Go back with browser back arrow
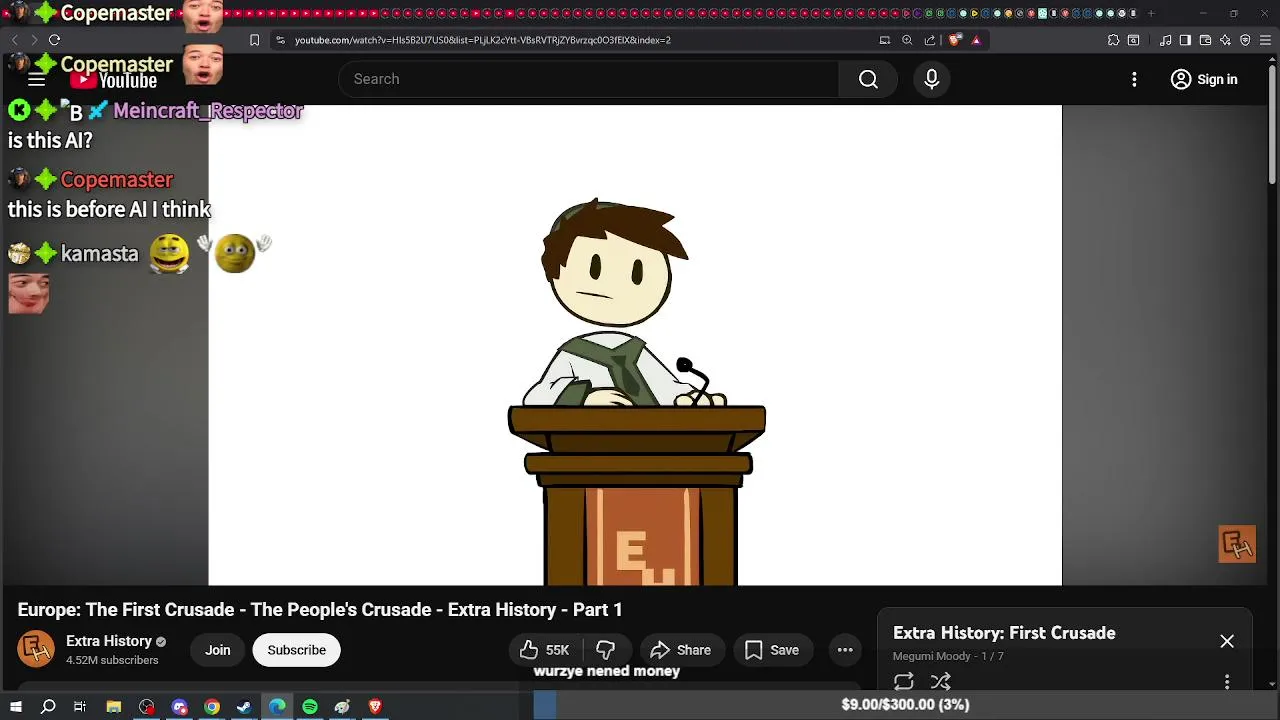 click(x=14, y=40)
